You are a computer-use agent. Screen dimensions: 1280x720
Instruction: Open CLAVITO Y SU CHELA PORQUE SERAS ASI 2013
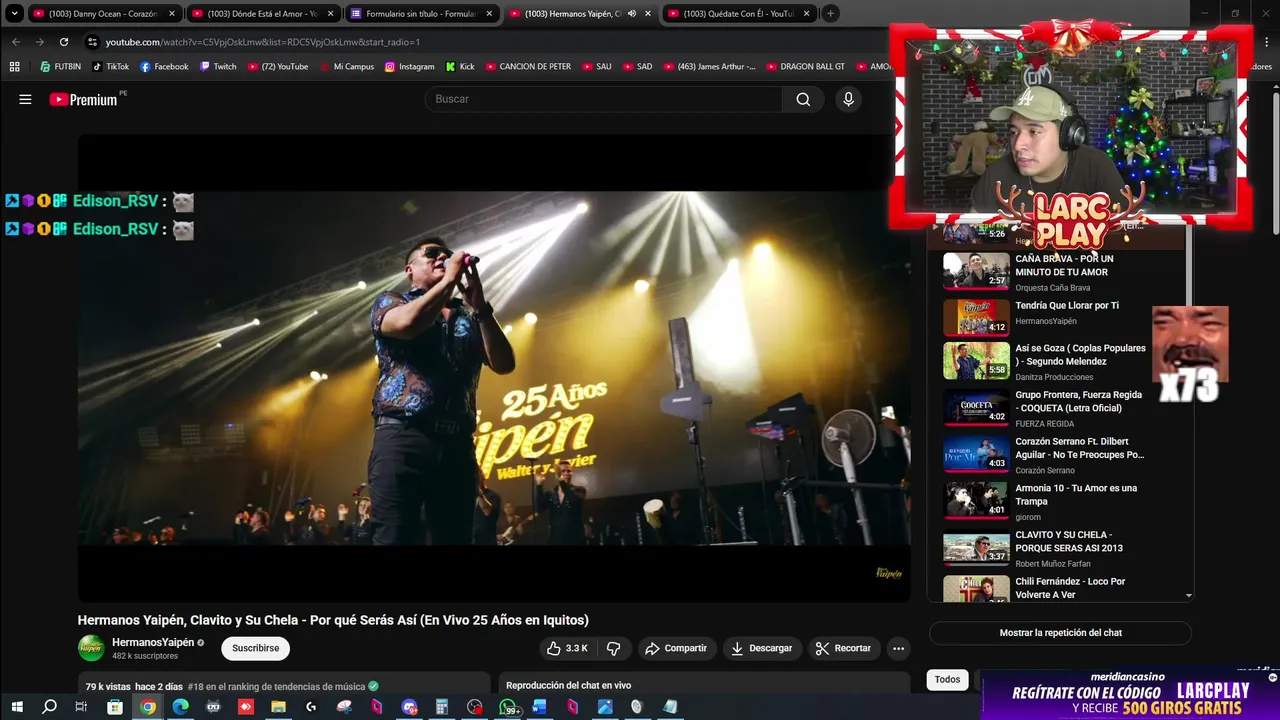pos(1069,541)
